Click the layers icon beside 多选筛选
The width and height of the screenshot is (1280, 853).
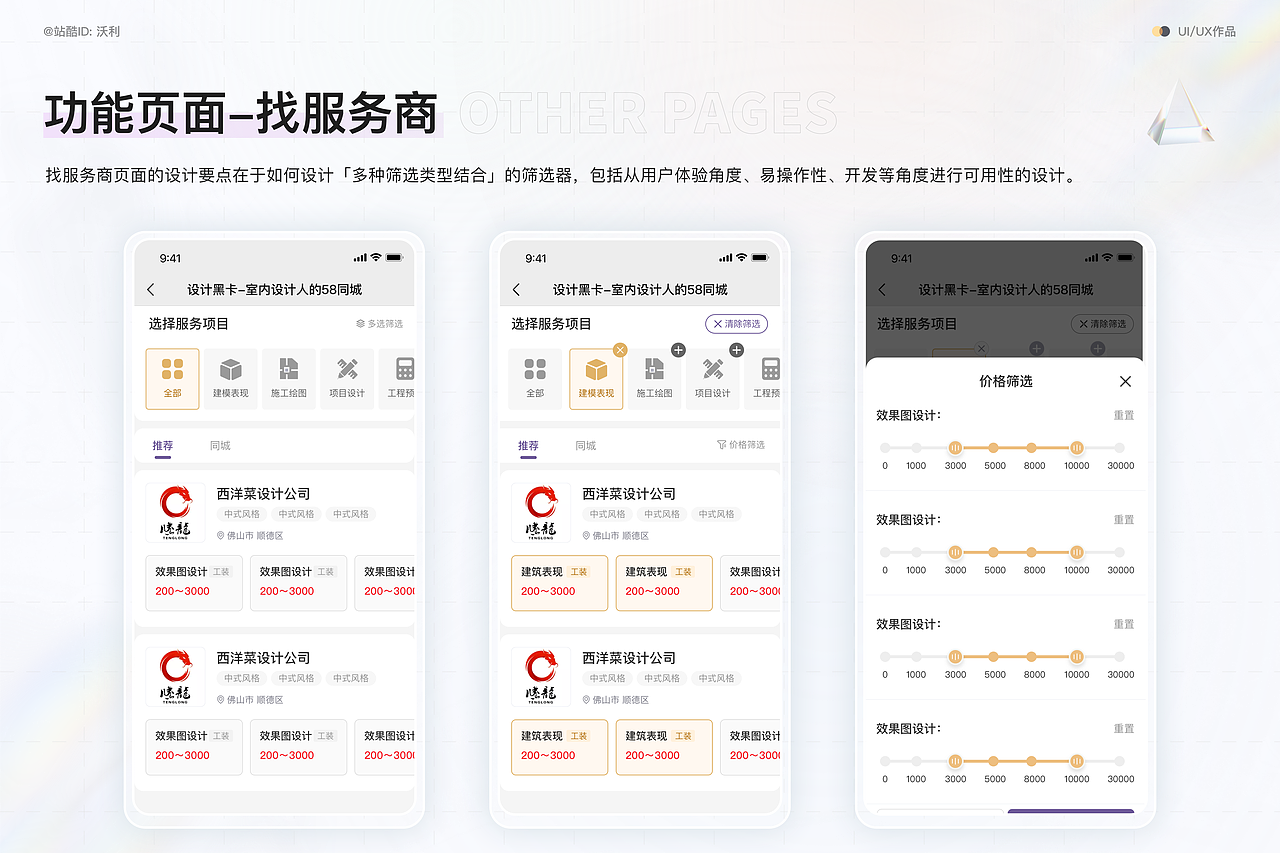pyautogui.click(x=360, y=324)
